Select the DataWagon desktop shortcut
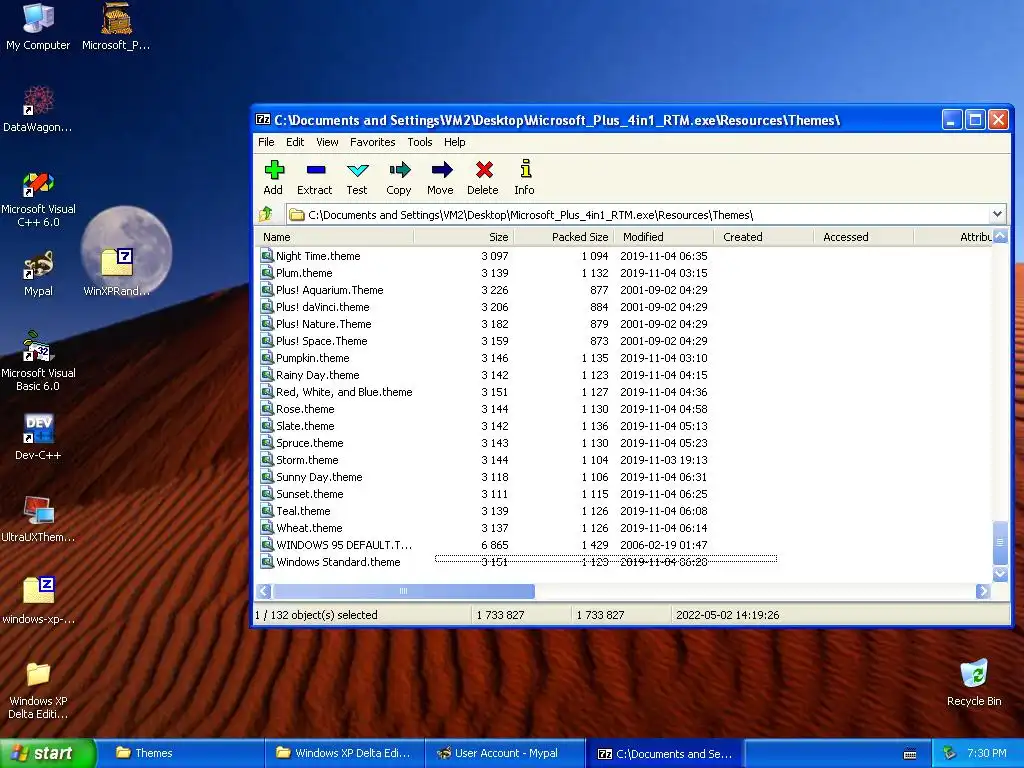 (38, 109)
